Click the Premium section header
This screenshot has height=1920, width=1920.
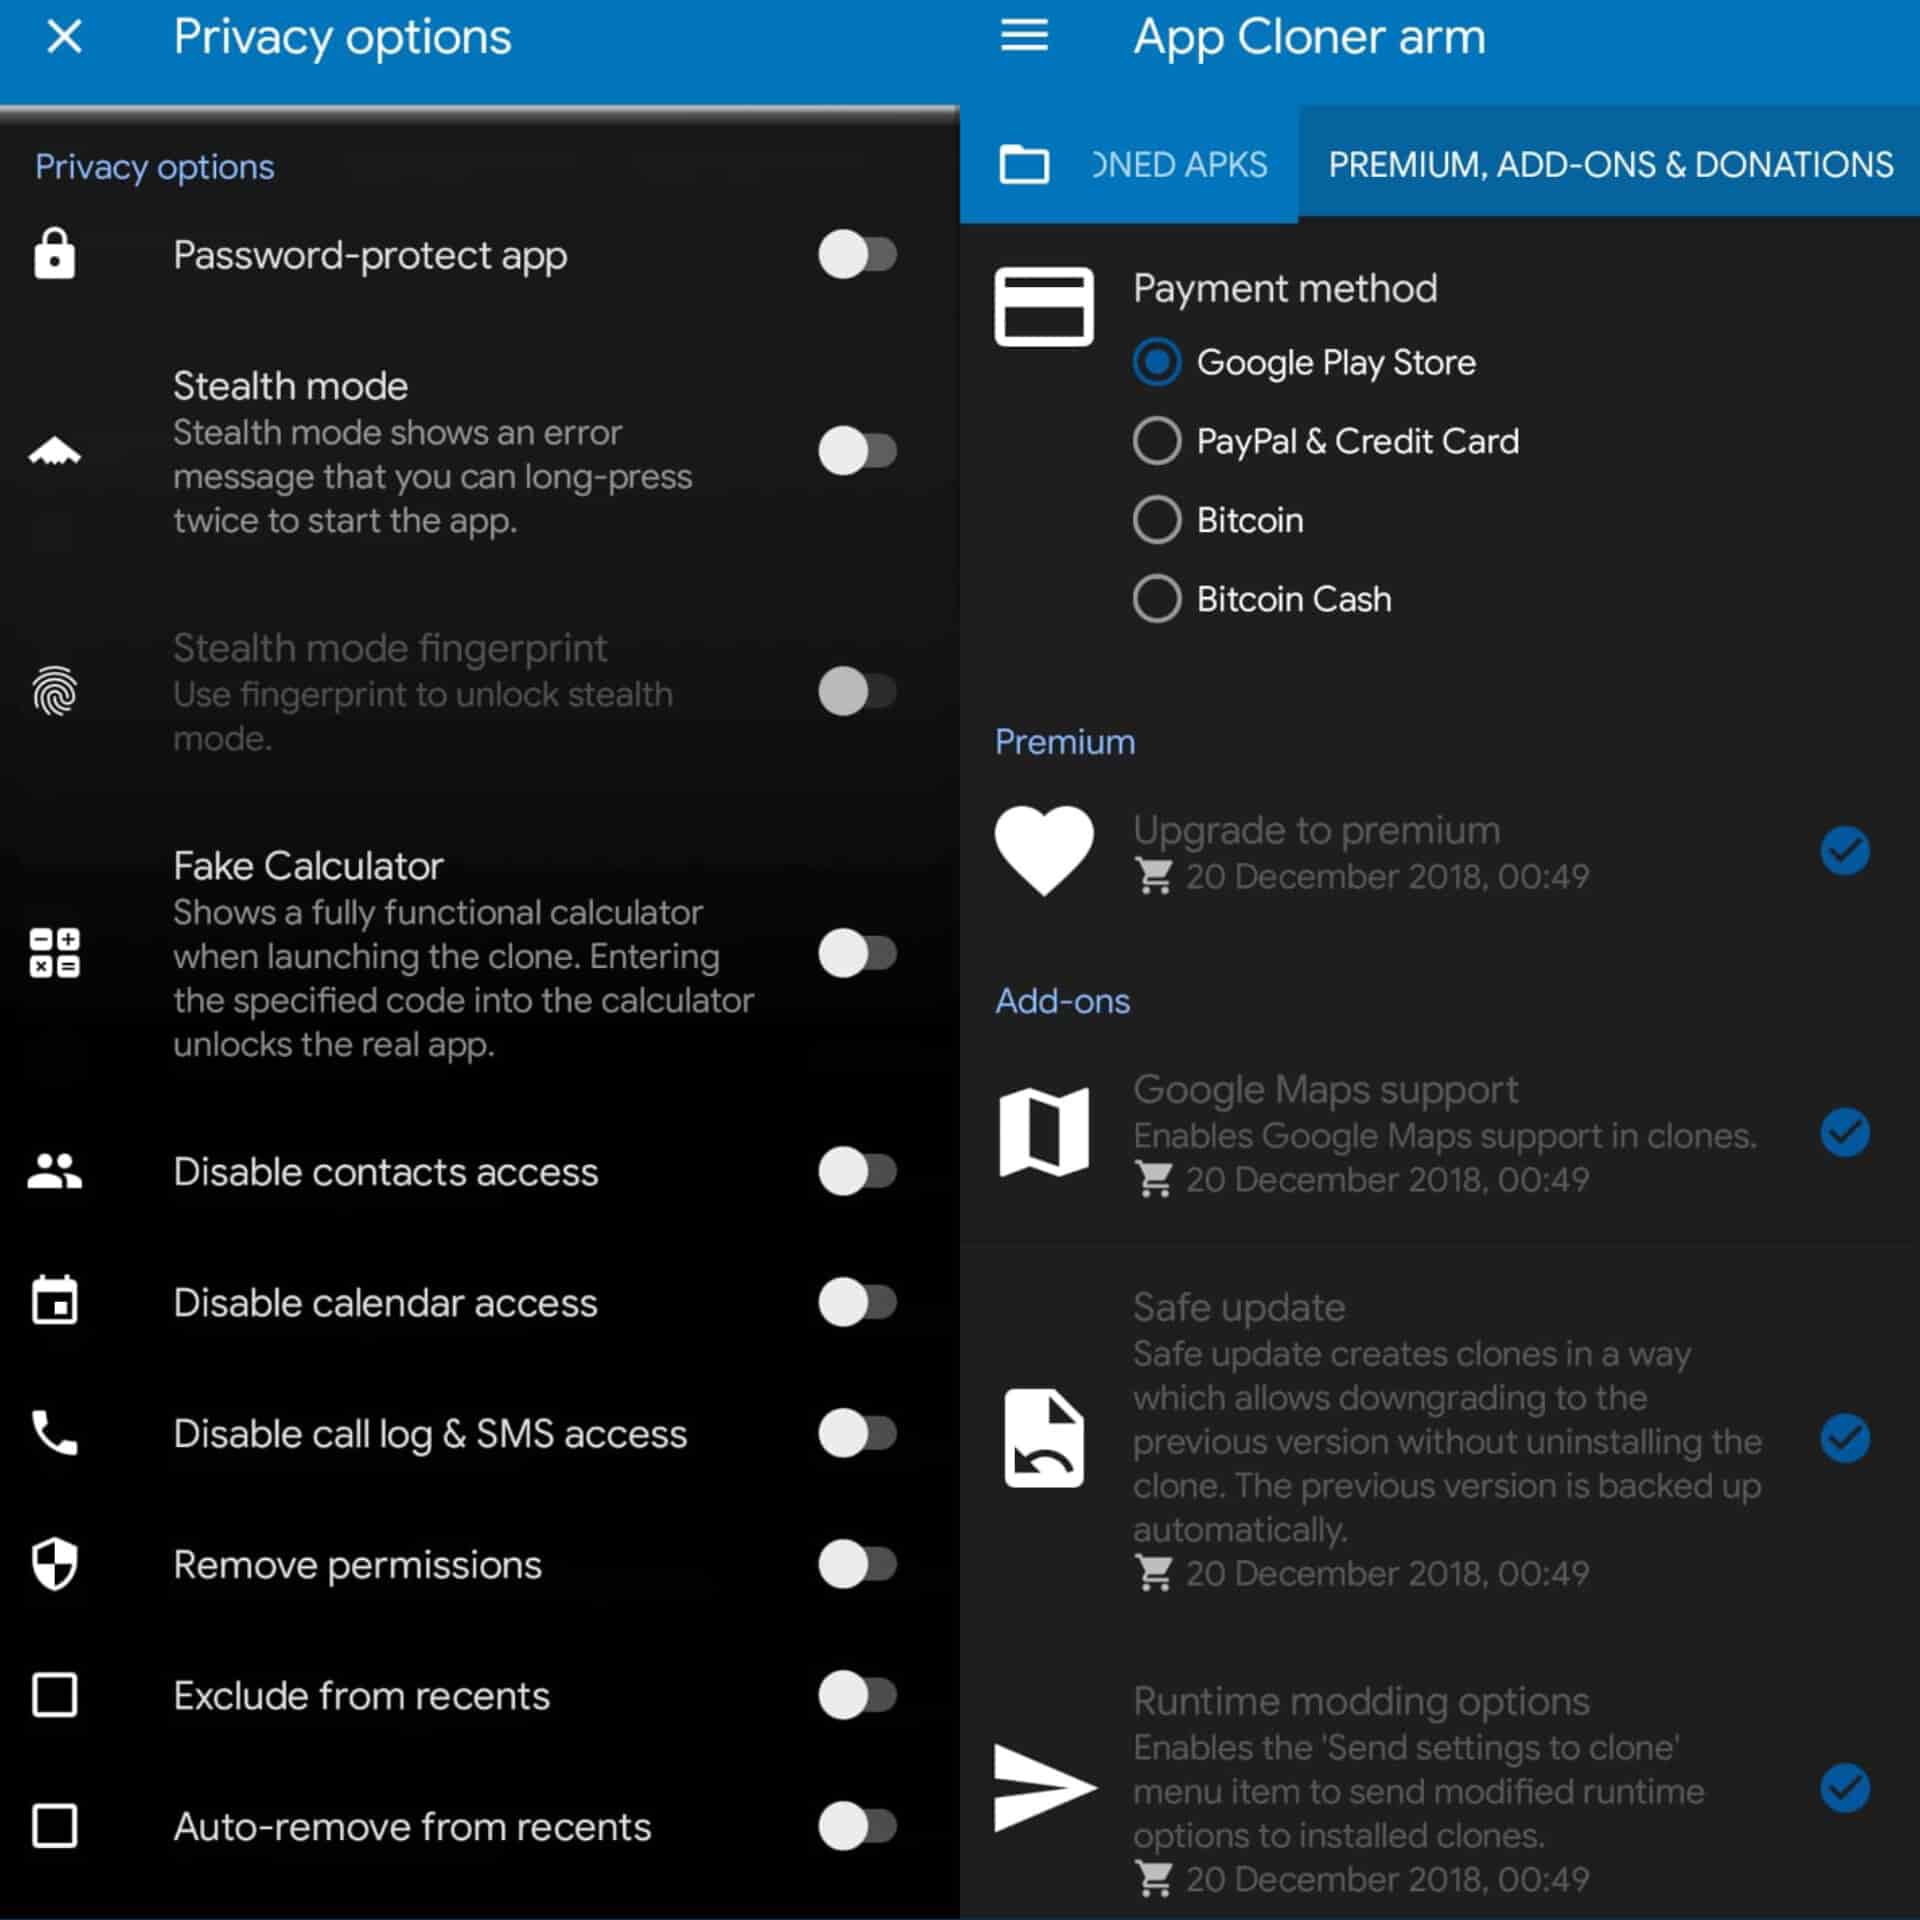click(1065, 742)
